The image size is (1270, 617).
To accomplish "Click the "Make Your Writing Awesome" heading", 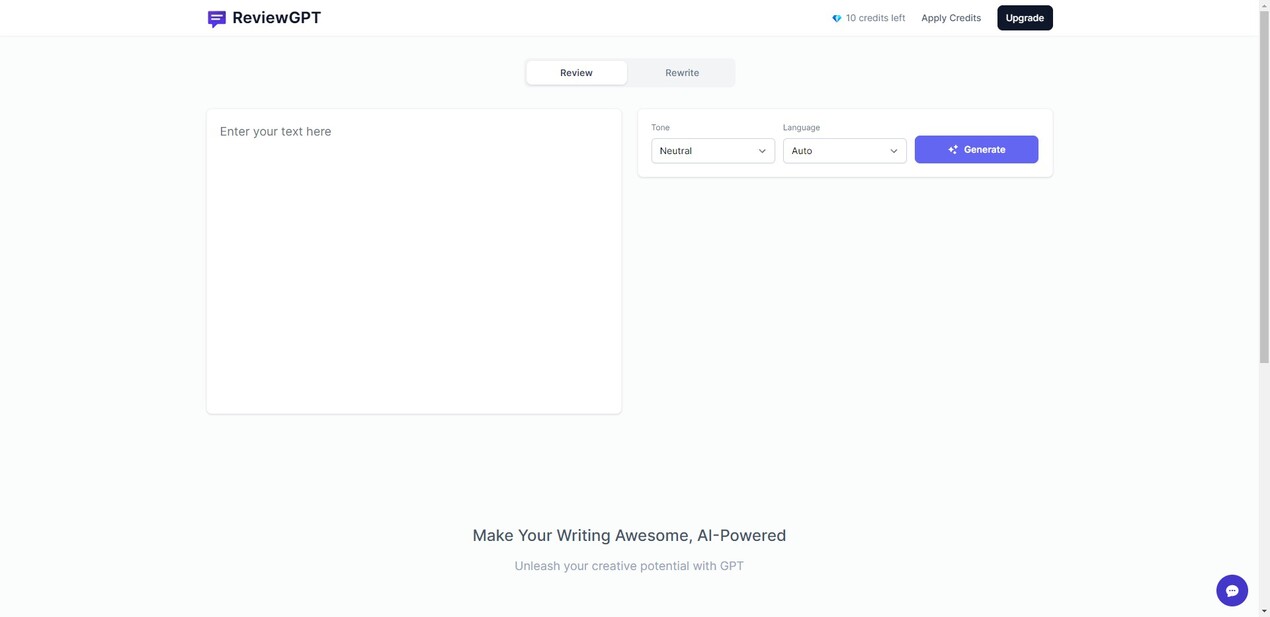I will 629,535.
